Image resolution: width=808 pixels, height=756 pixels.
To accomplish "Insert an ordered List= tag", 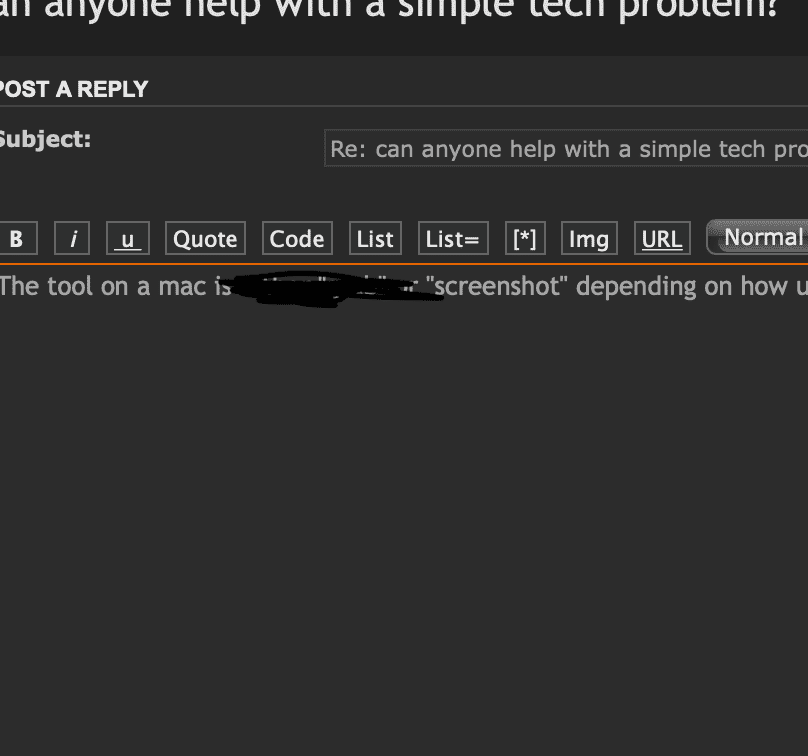I will click(453, 238).
